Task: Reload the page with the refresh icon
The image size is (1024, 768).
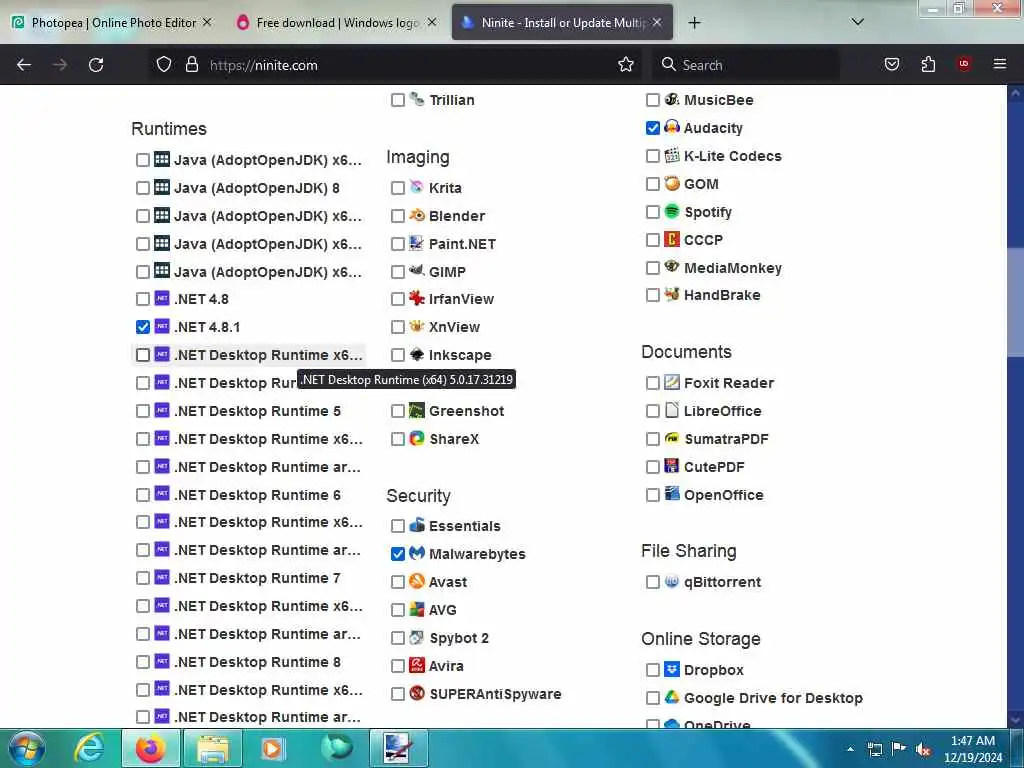Action: pyautogui.click(x=96, y=65)
